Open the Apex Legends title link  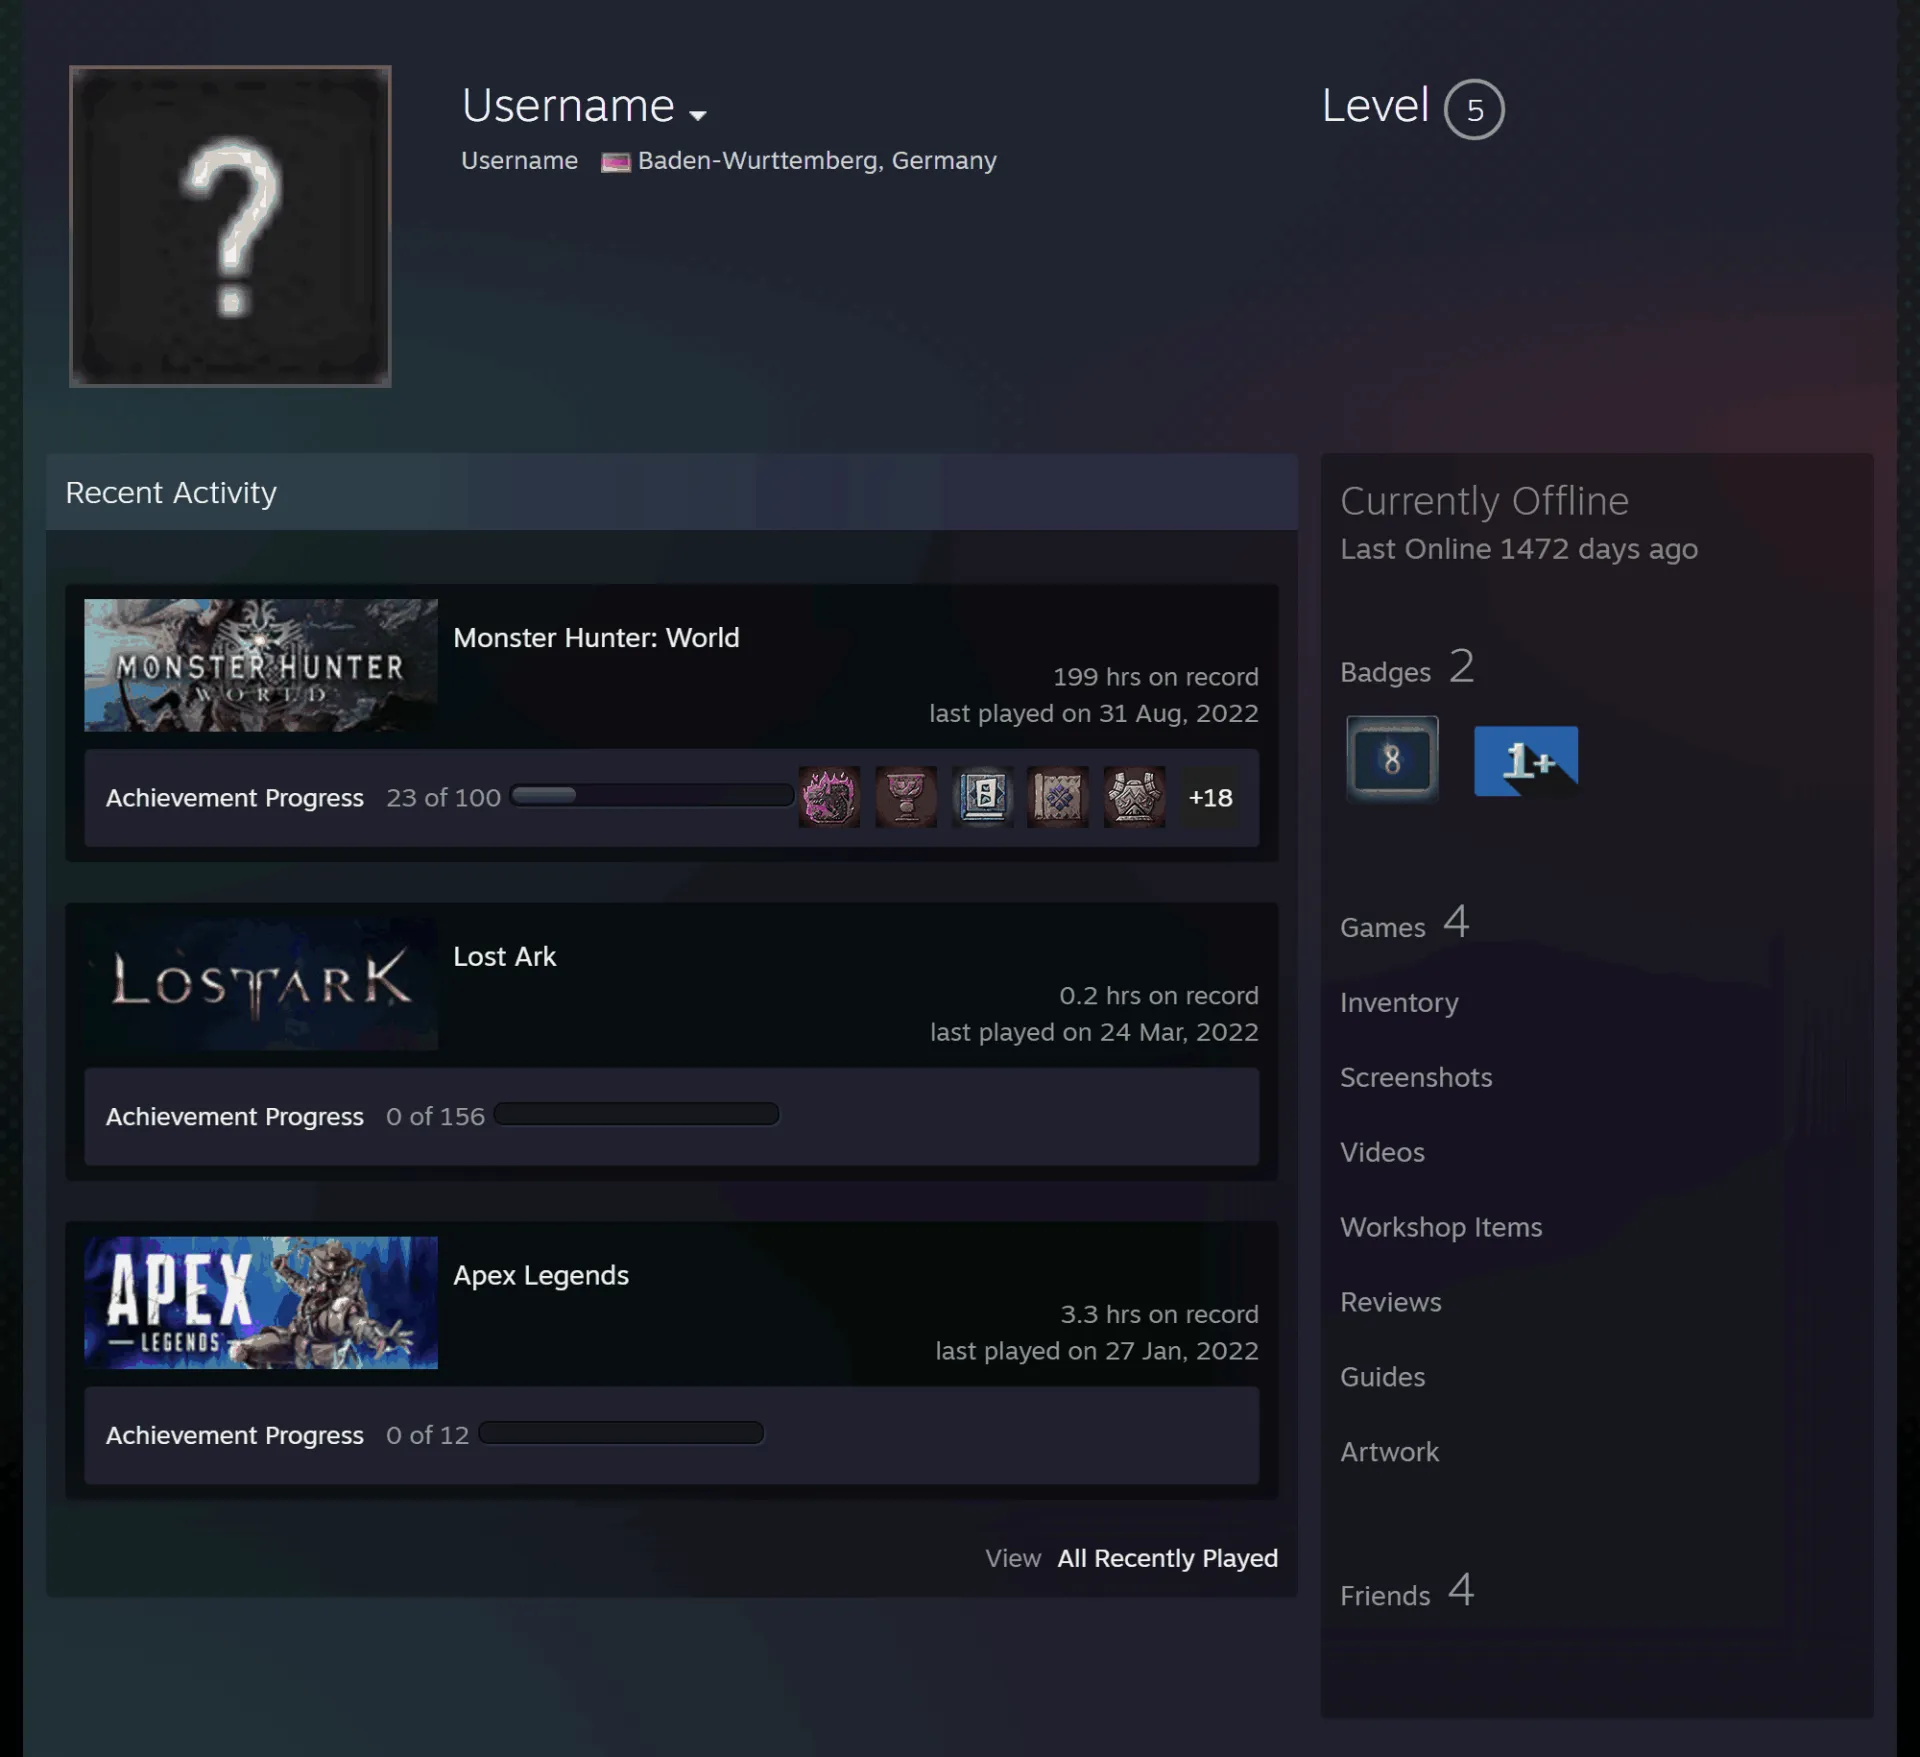[x=541, y=1276]
